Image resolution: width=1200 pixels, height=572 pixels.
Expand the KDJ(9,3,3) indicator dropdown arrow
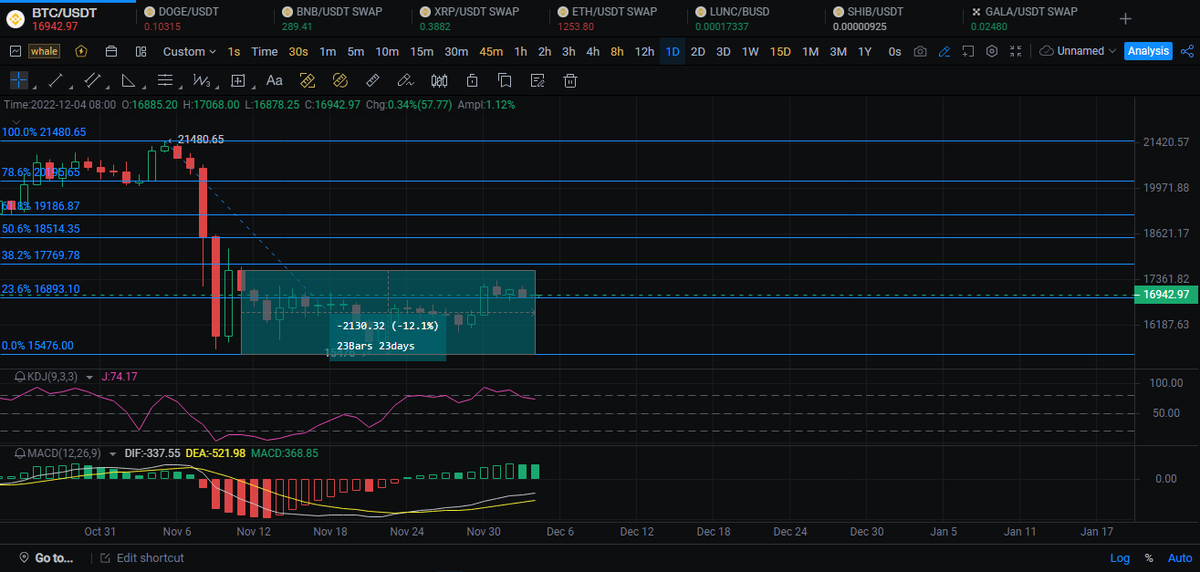tap(90, 377)
